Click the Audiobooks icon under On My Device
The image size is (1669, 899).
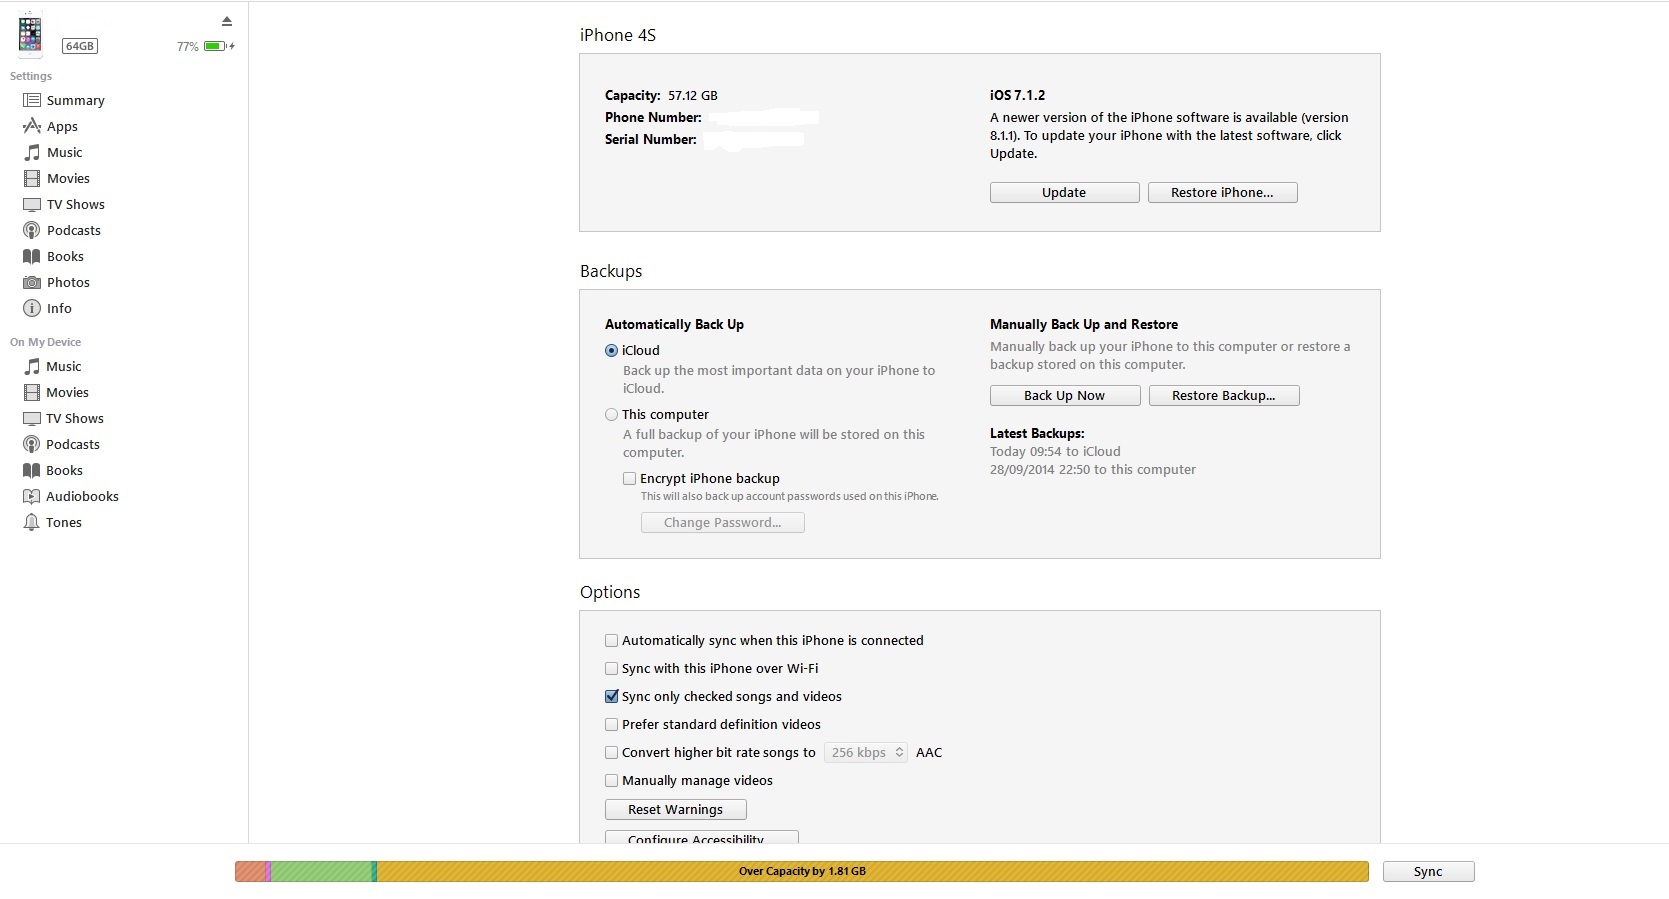tap(32, 496)
